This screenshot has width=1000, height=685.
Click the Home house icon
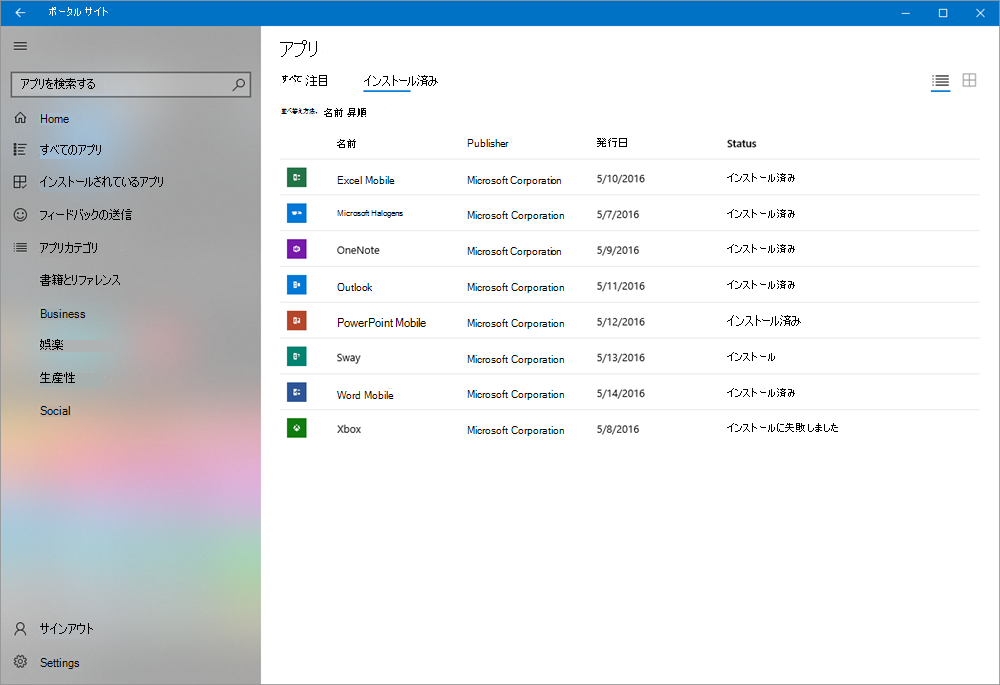point(20,118)
